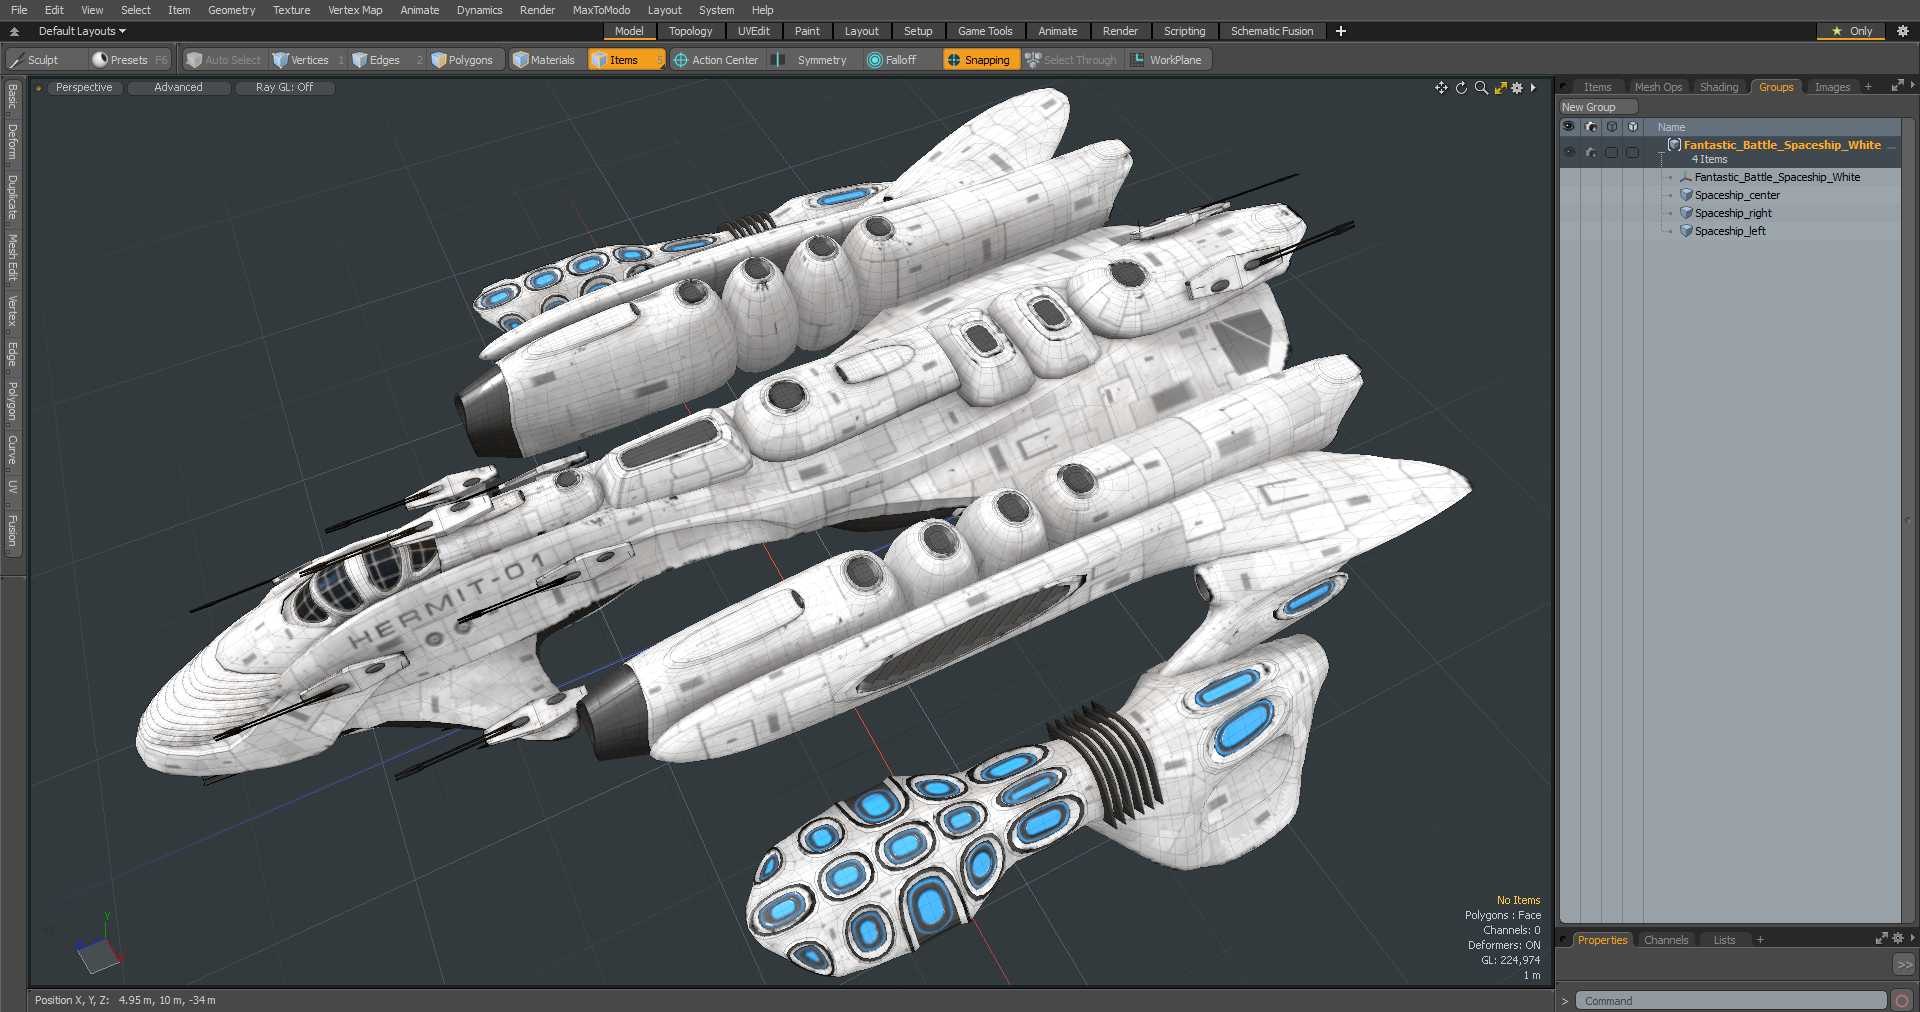Open the Geometry menu
Screen dimensions: 1920x1012
pos(231,10)
